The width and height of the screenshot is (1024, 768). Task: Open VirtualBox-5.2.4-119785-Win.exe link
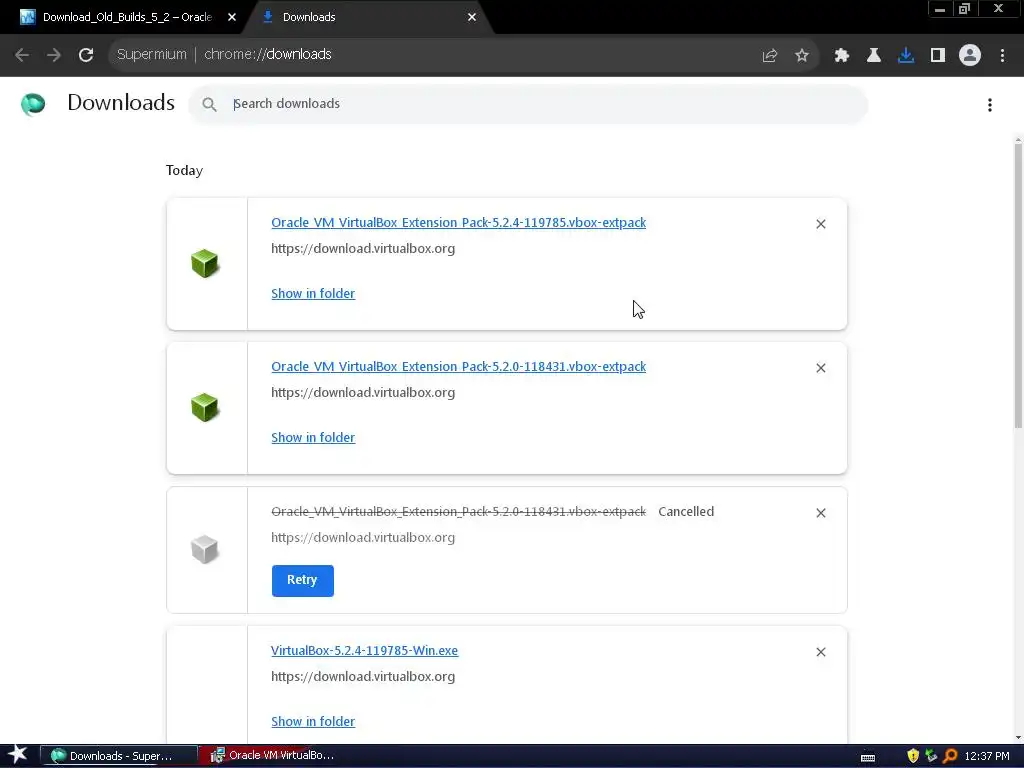(364, 650)
